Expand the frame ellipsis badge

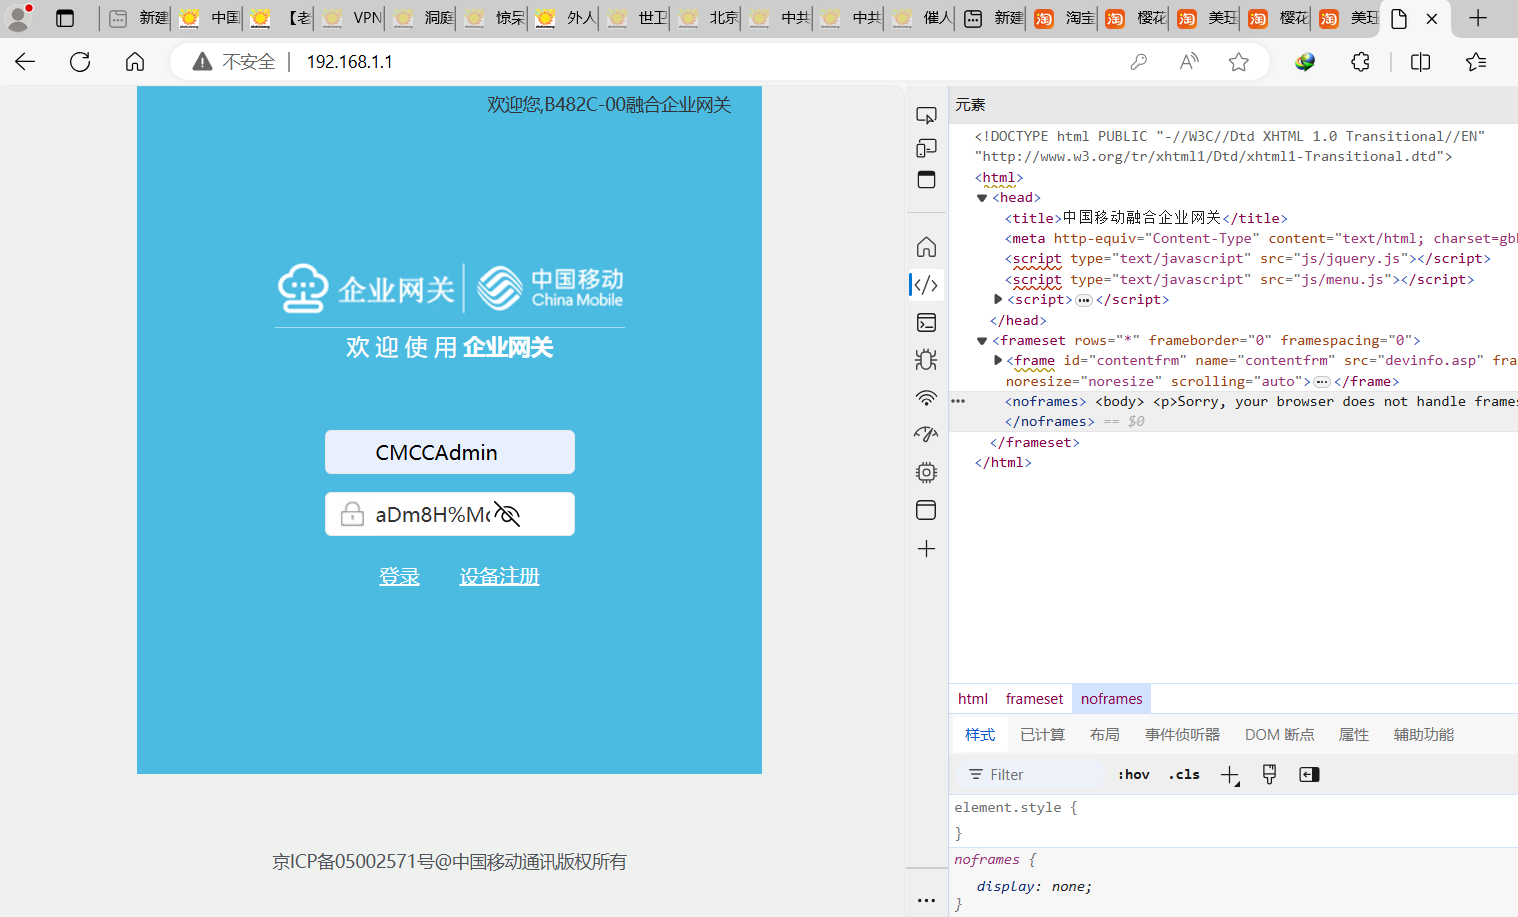(x=1322, y=382)
